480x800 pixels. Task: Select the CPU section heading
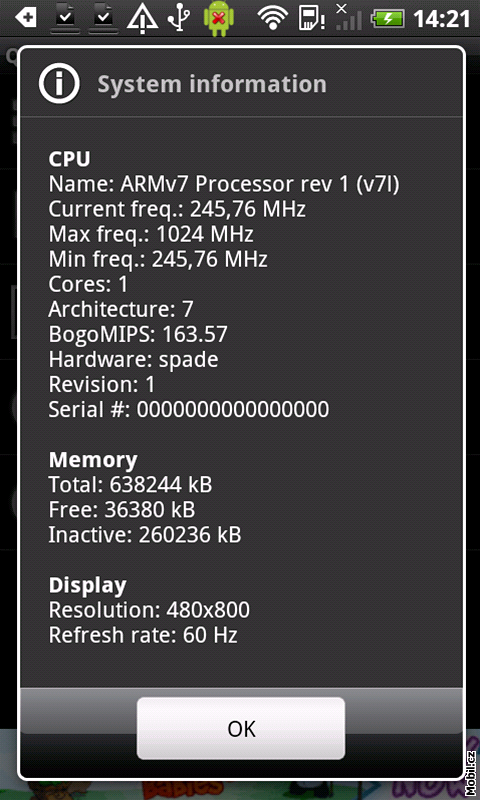(x=69, y=159)
